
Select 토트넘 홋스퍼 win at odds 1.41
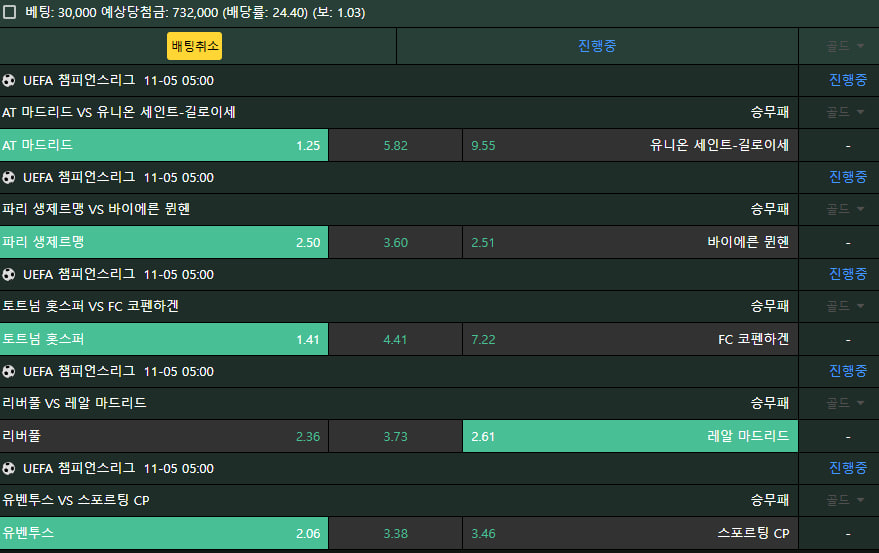164,339
